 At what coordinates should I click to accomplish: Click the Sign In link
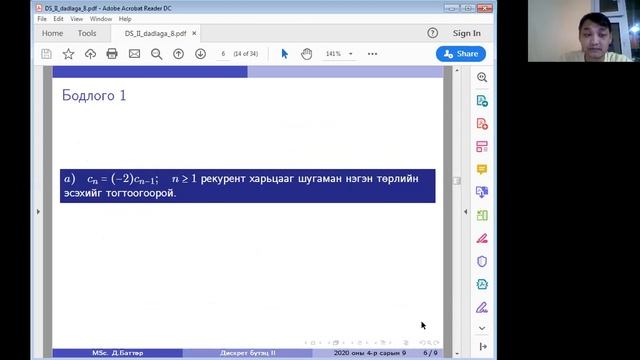[467, 33]
